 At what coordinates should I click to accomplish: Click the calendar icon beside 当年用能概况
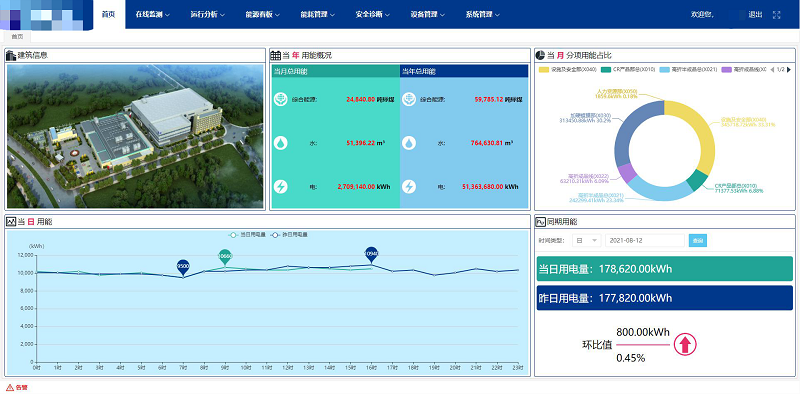click(276, 55)
